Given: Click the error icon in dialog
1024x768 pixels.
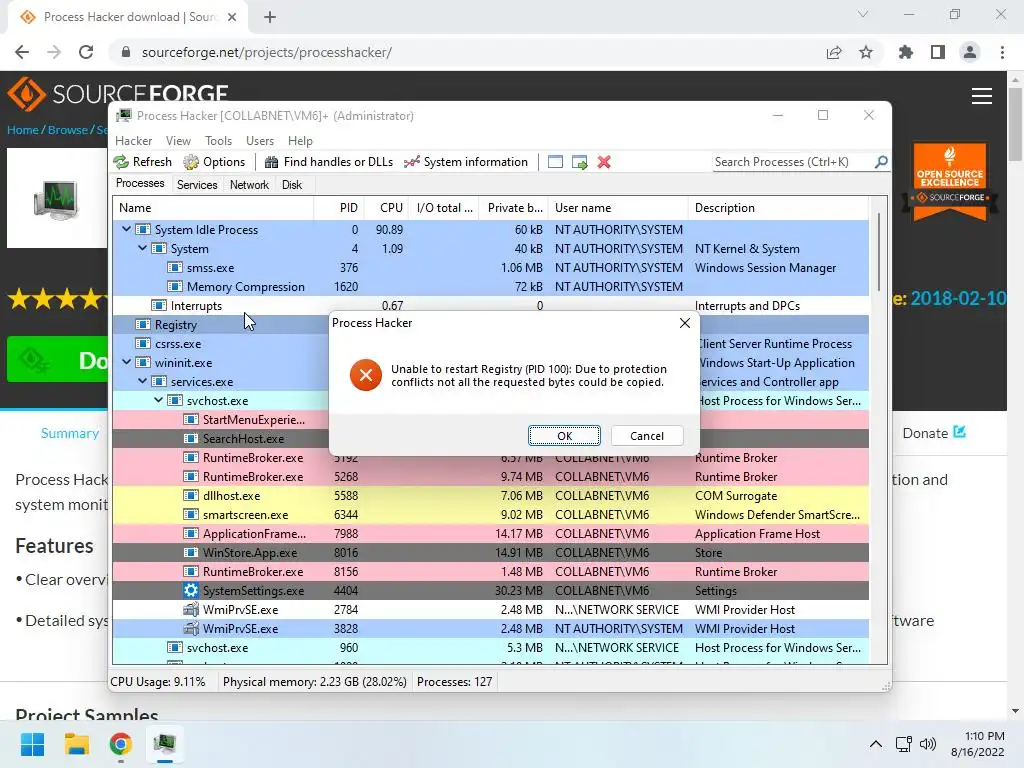Looking at the screenshot, I should point(366,375).
